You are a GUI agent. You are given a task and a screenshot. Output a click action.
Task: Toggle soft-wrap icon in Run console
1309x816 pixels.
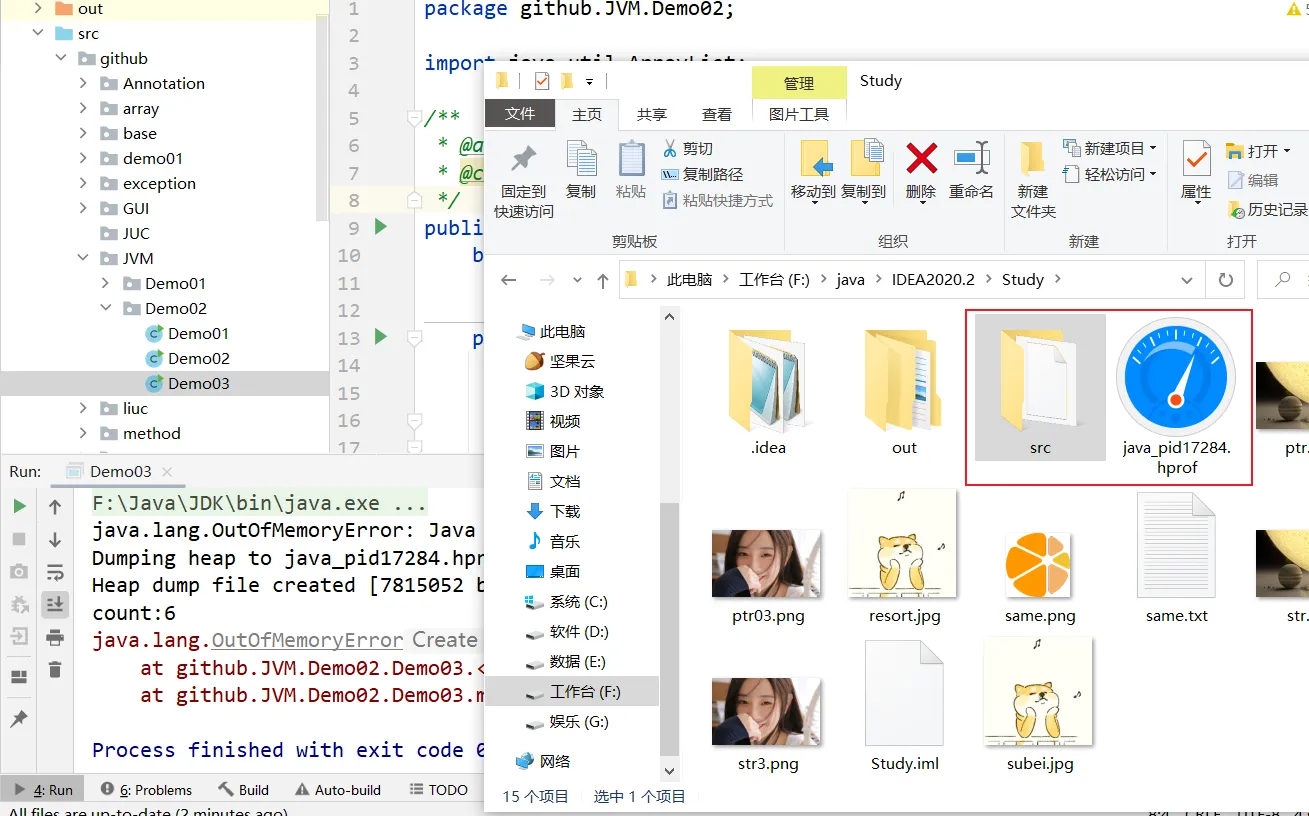pyautogui.click(x=55, y=573)
